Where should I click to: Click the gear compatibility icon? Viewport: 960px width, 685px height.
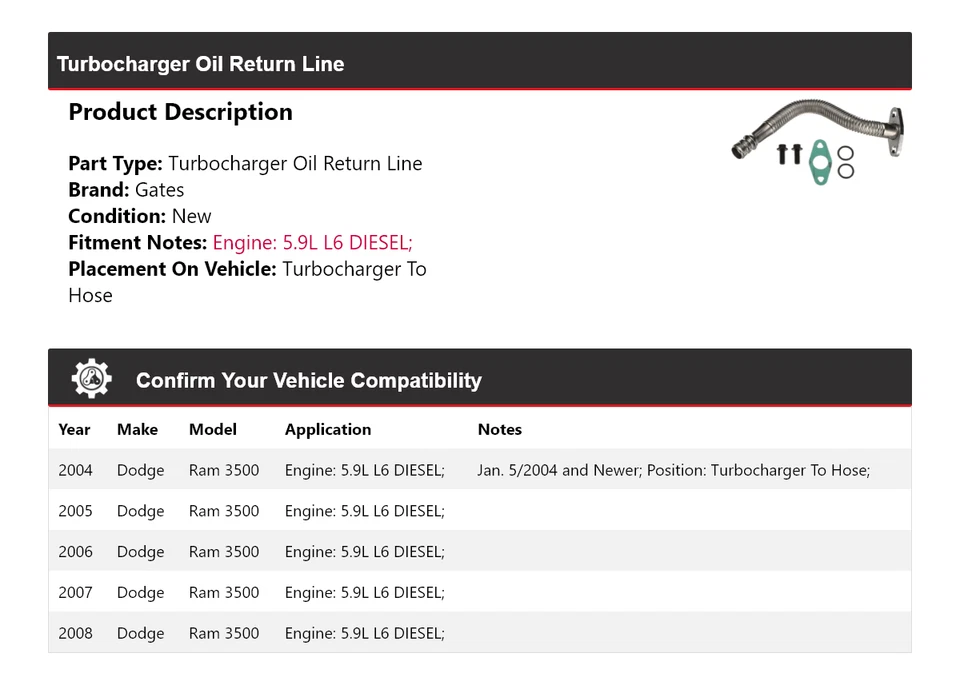click(x=91, y=379)
